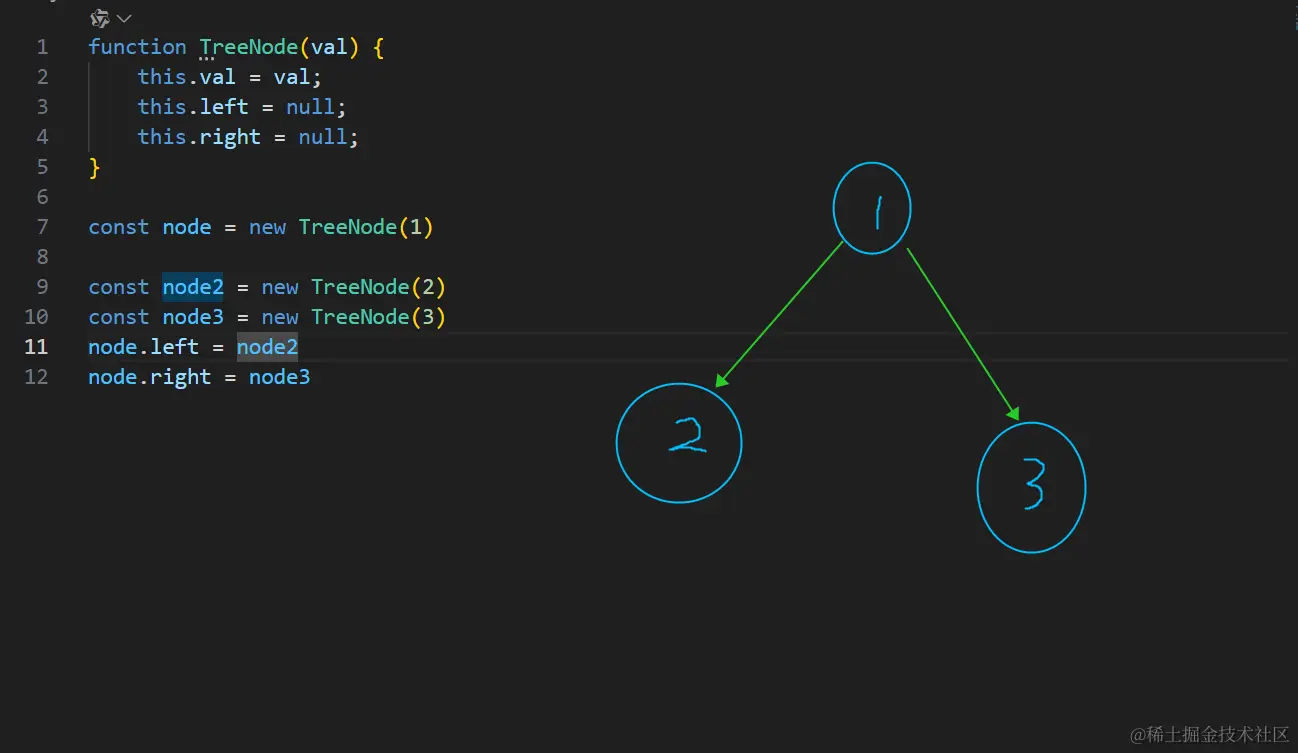Click the 'val' parameter in TreeNode(val)

328,47
